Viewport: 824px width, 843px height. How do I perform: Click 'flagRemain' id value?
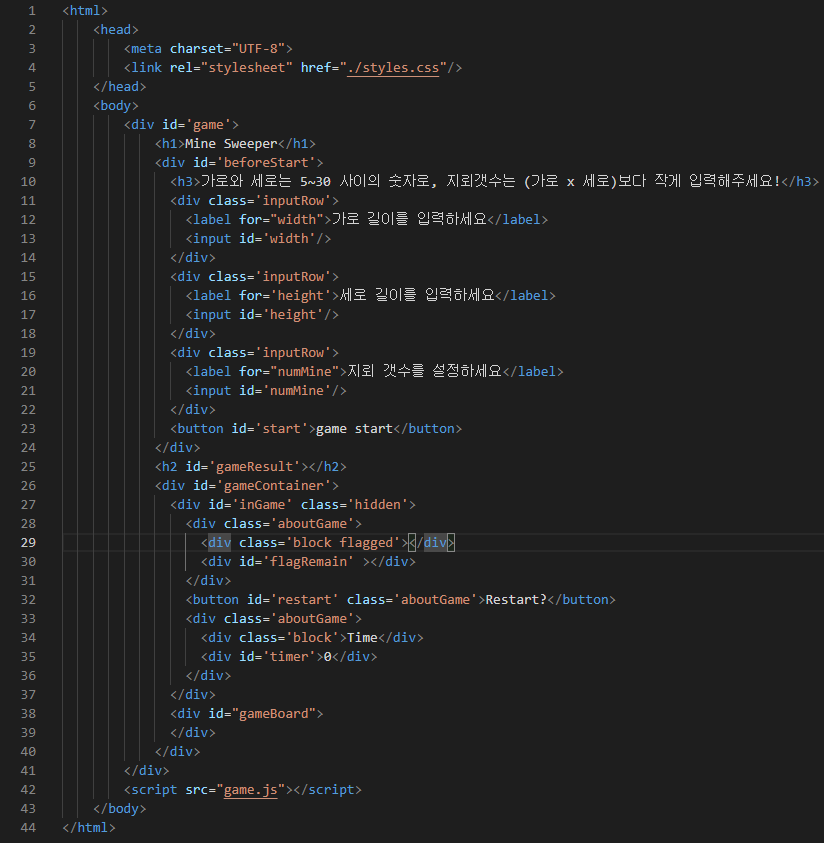(x=309, y=562)
